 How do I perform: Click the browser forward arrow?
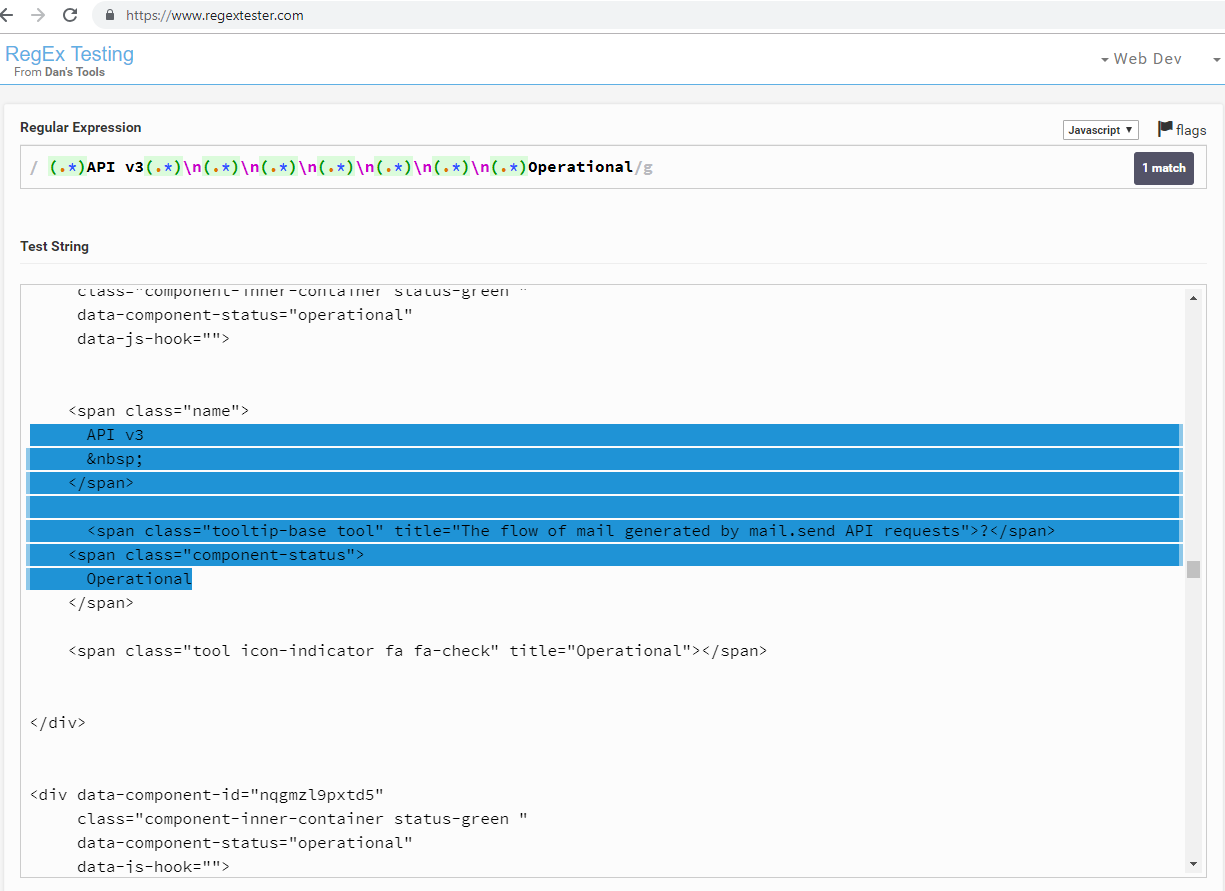[x=41, y=15]
